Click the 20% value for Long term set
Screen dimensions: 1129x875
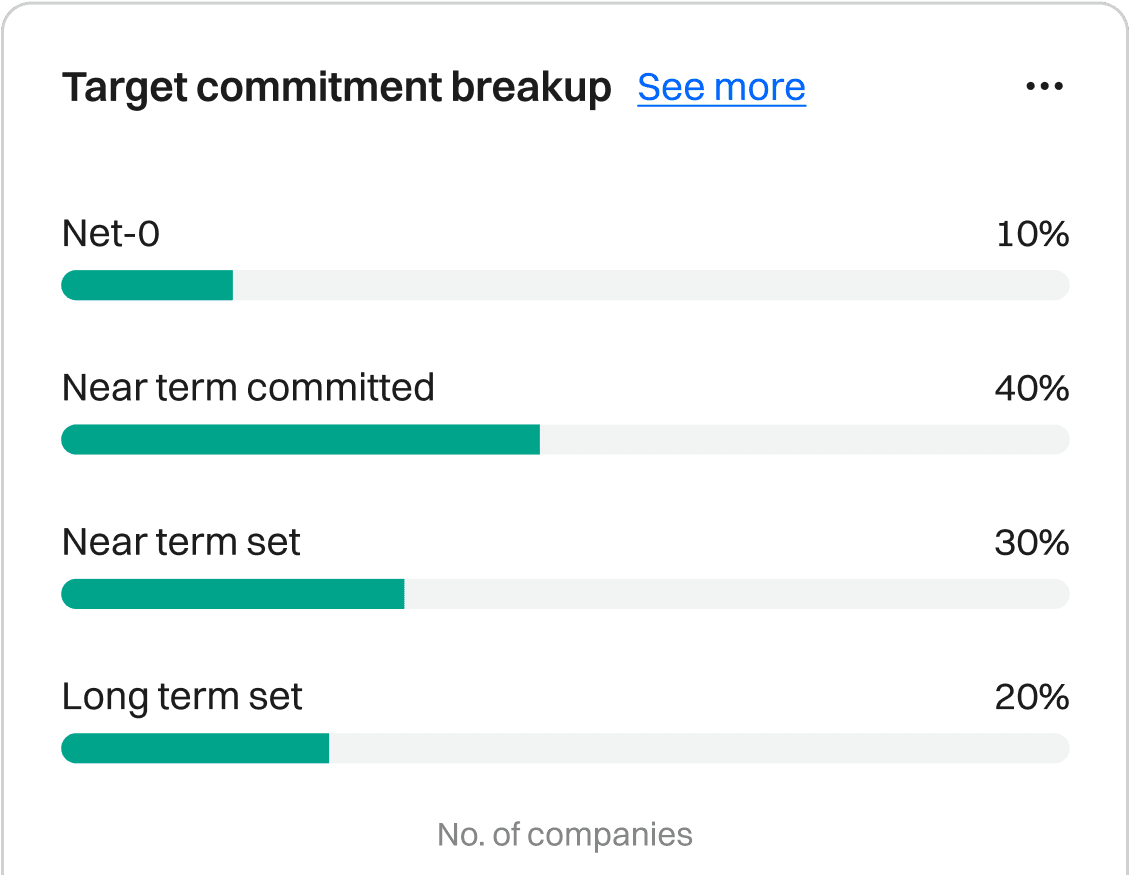click(1031, 697)
